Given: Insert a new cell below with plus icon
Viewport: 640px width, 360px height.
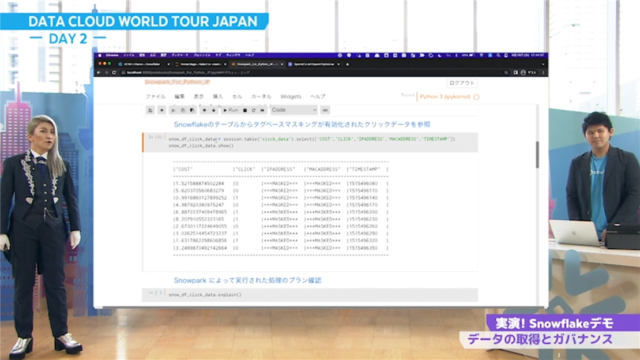Looking at the screenshot, I should (162, 110).
